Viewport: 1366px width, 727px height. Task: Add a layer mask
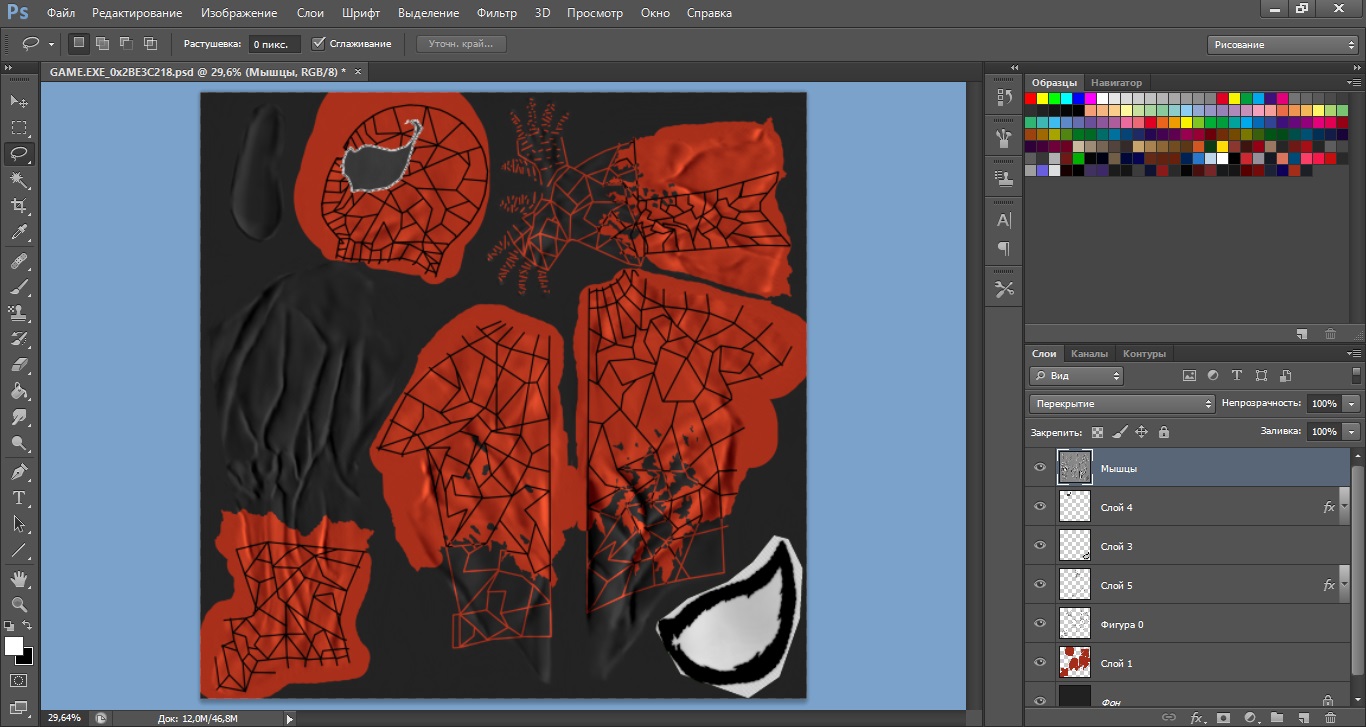[1223, 718]
